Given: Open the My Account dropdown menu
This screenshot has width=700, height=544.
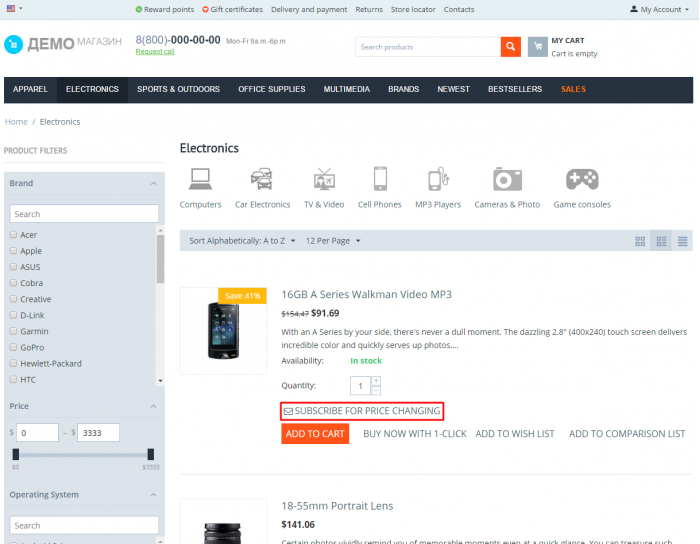Looking at the screenshot, I should click(659, 9).
